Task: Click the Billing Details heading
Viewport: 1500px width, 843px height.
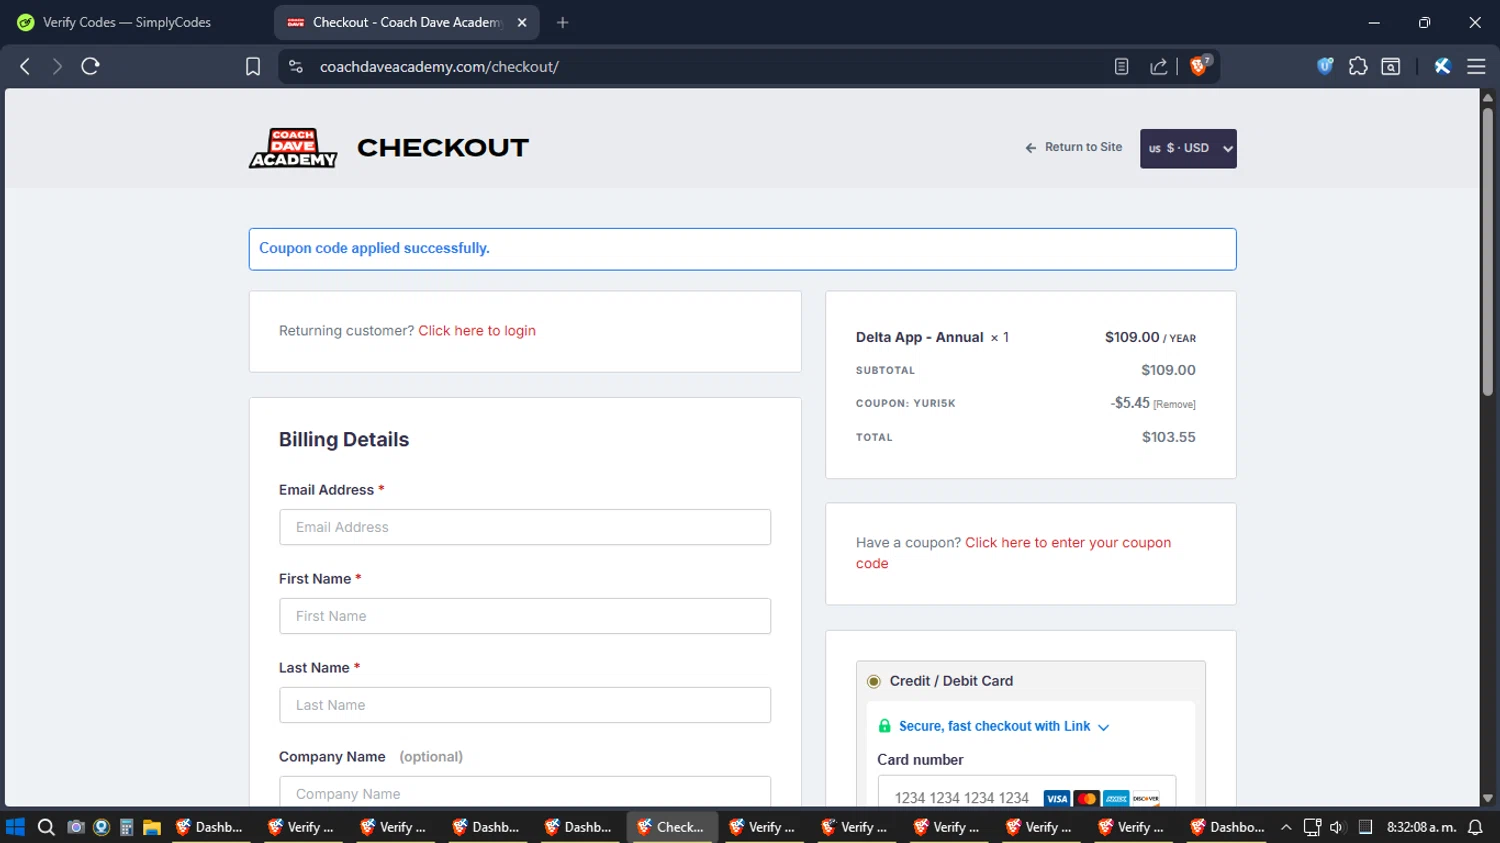Action: pyautogui.click(x=344, y=440)
